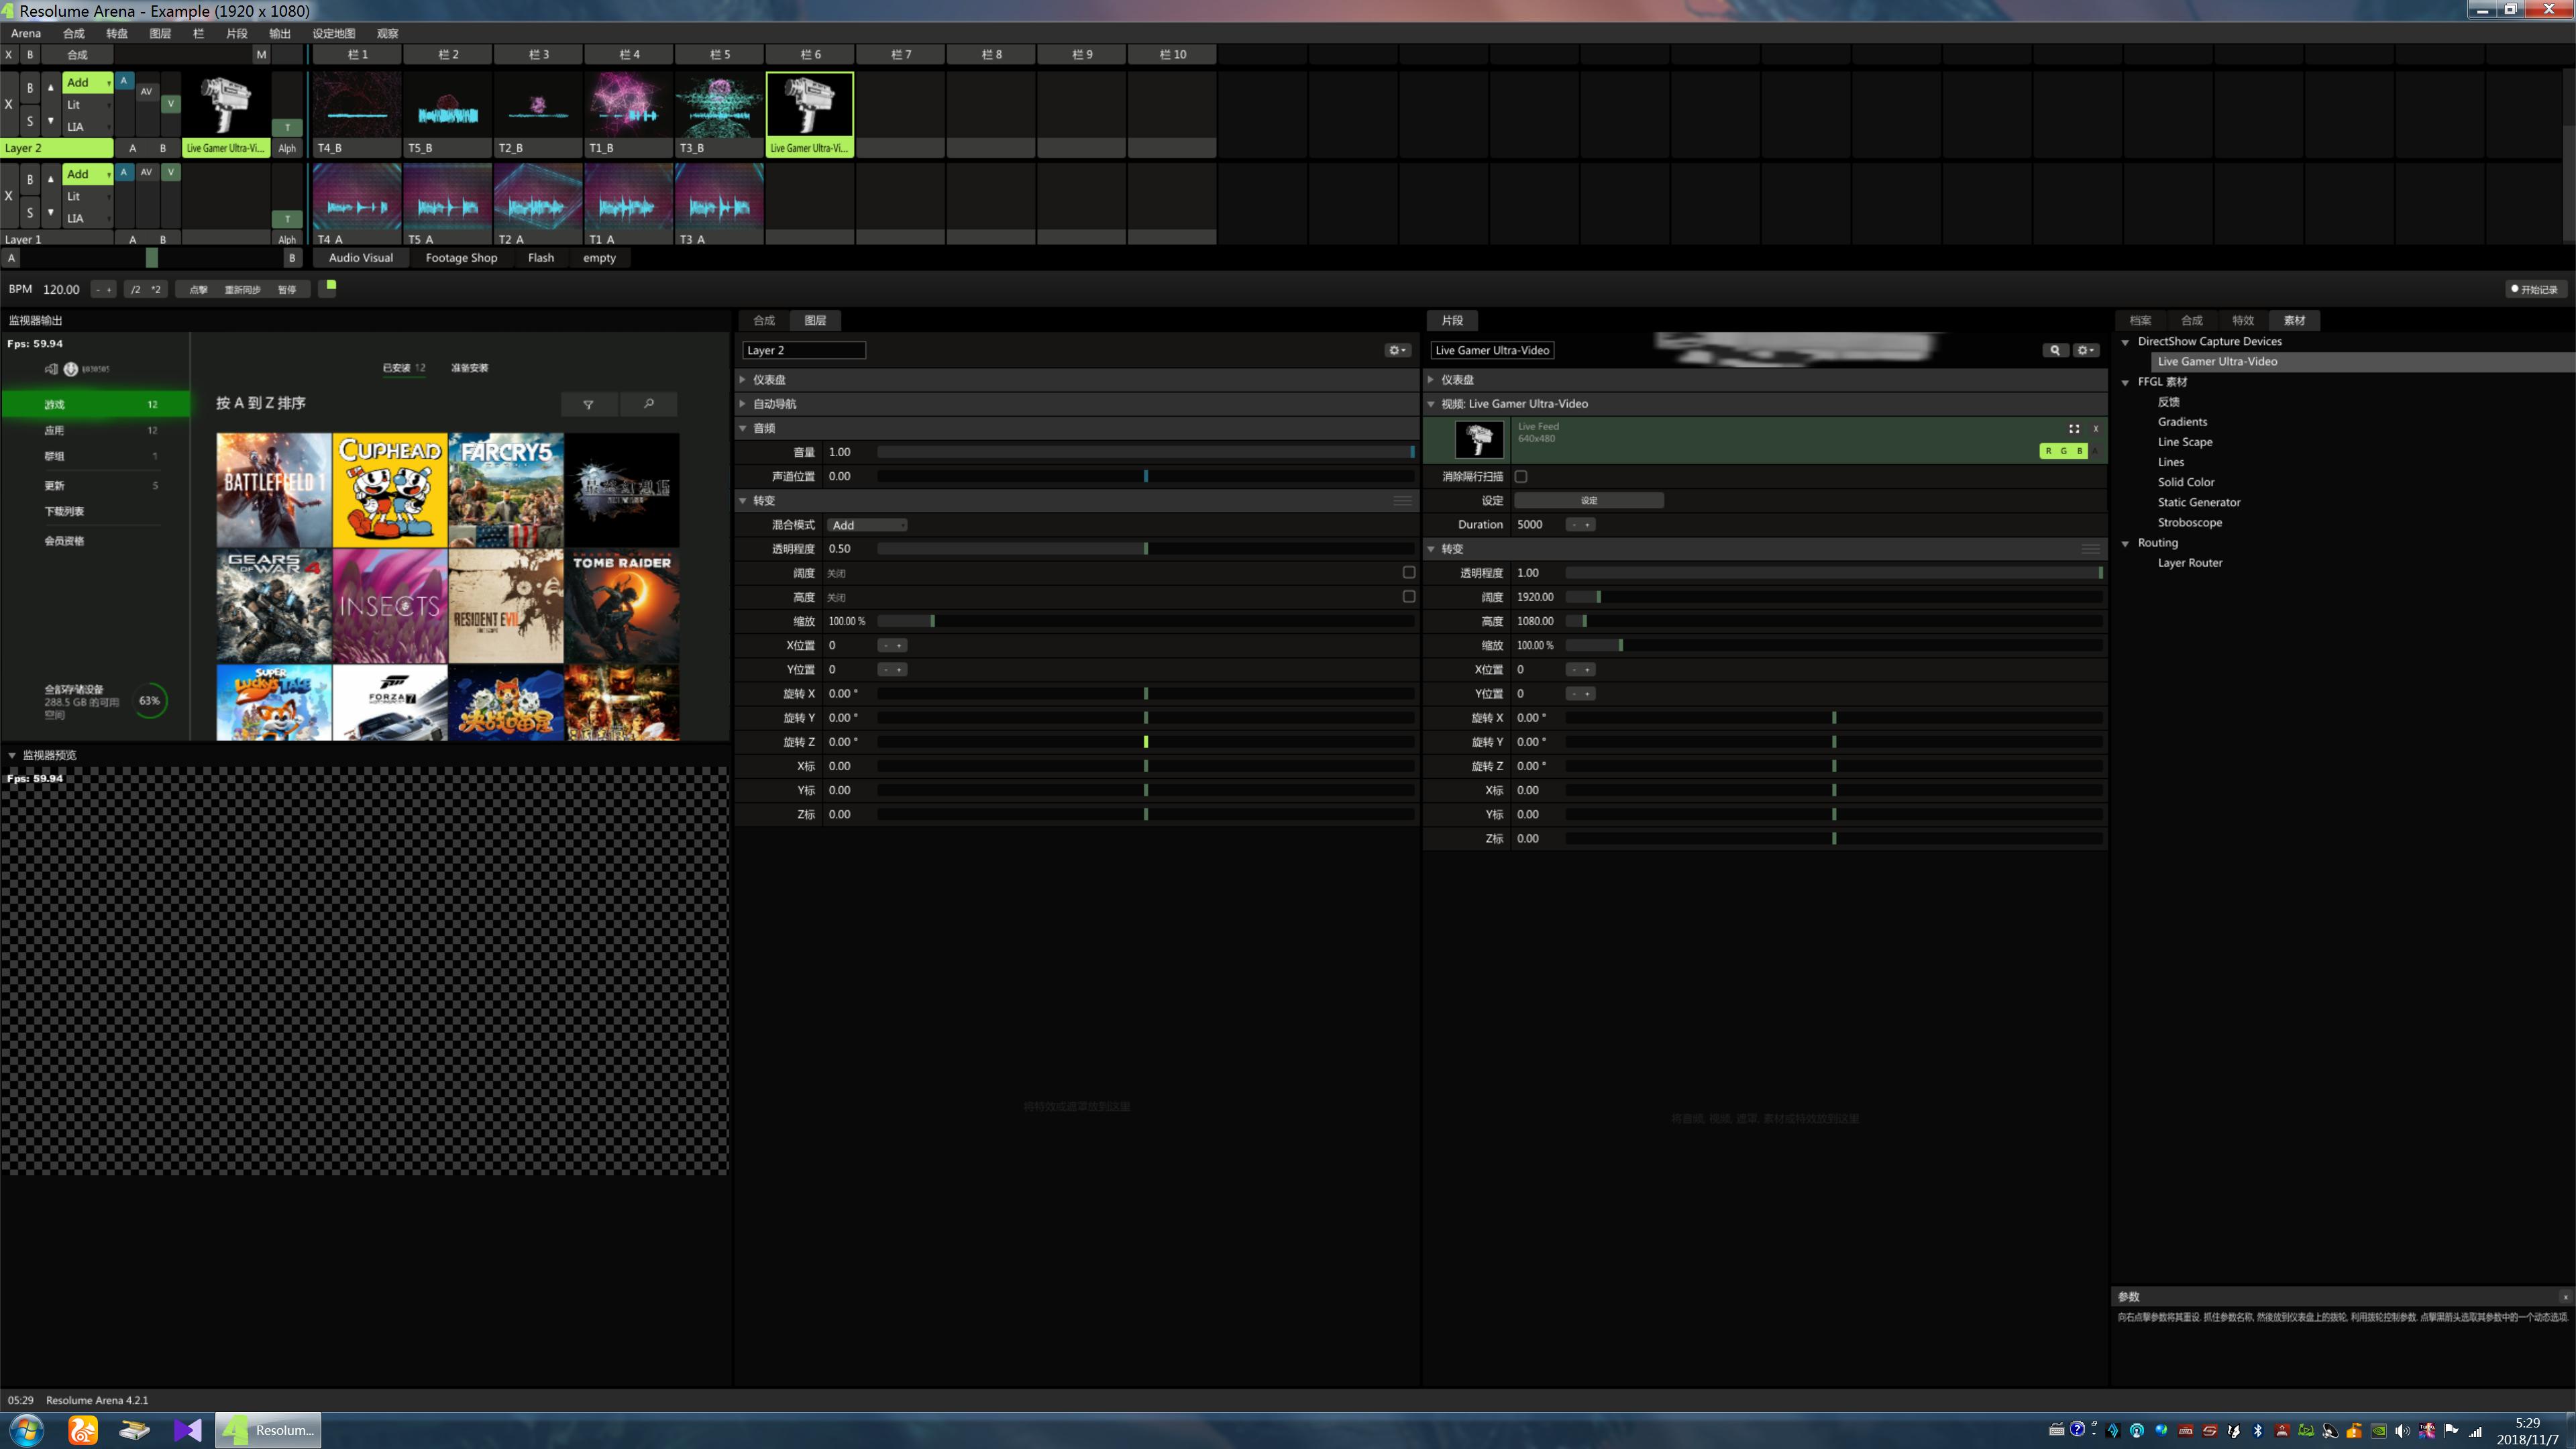The height and width of the screenshot is (1449, 2576).
Task: Click the composition M button
Action: point(261,55)
